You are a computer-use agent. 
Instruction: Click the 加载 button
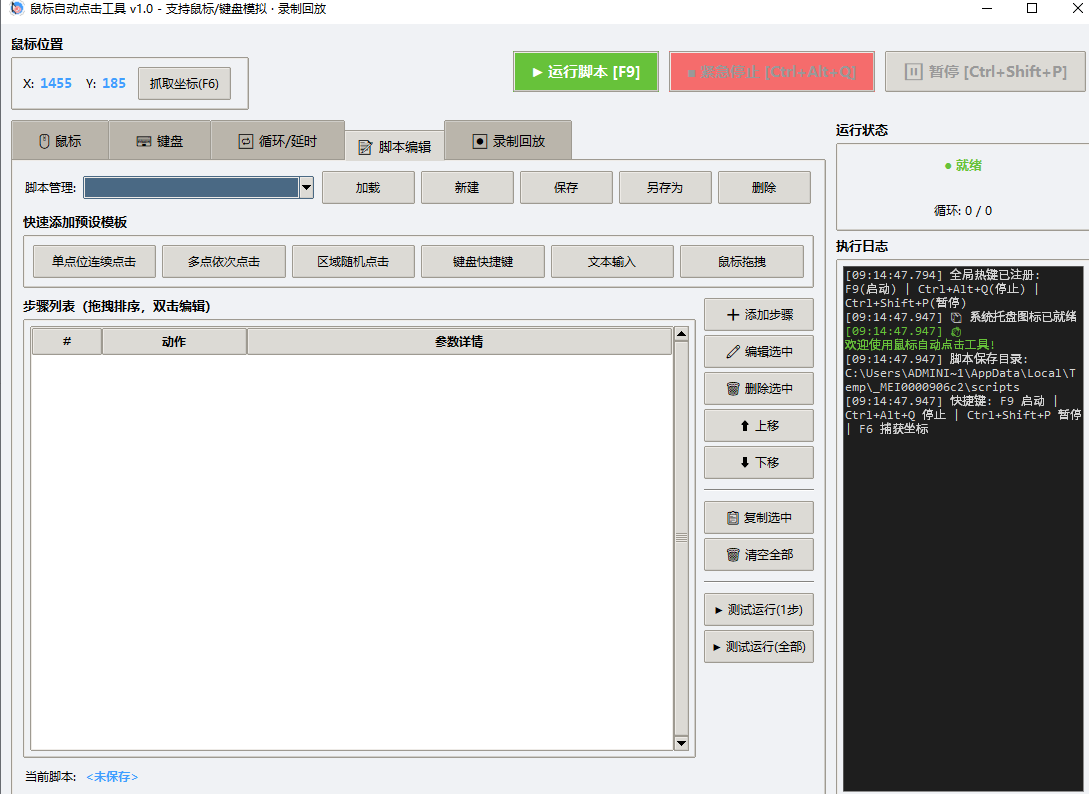point(368,188)
